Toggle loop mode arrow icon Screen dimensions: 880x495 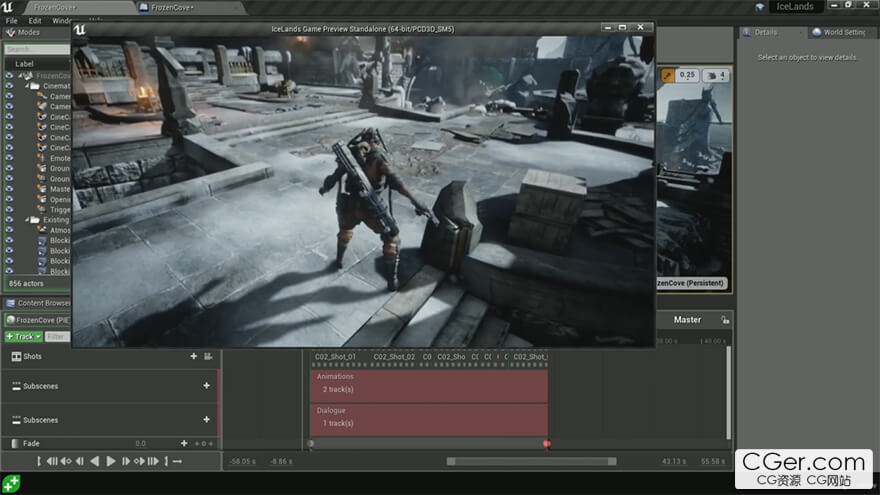177,461
